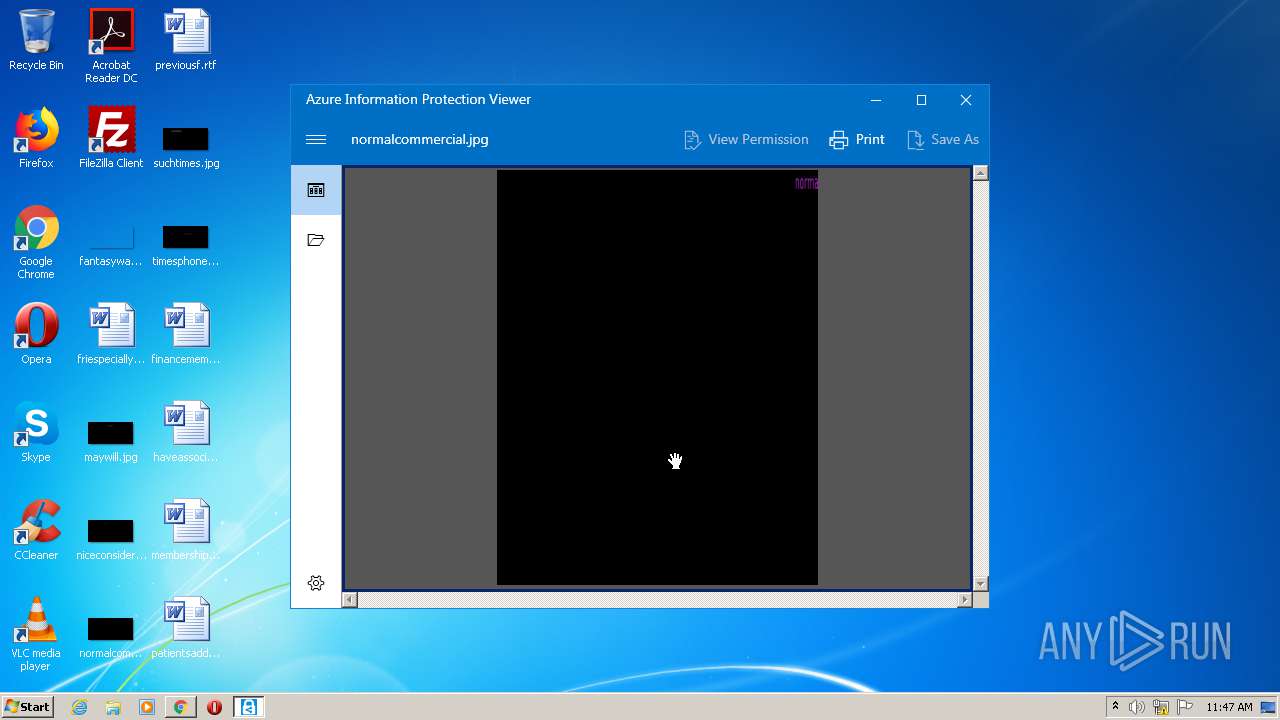Open the viewer settings gear
Screen dimensions: 1280x720
click(316, 583)
